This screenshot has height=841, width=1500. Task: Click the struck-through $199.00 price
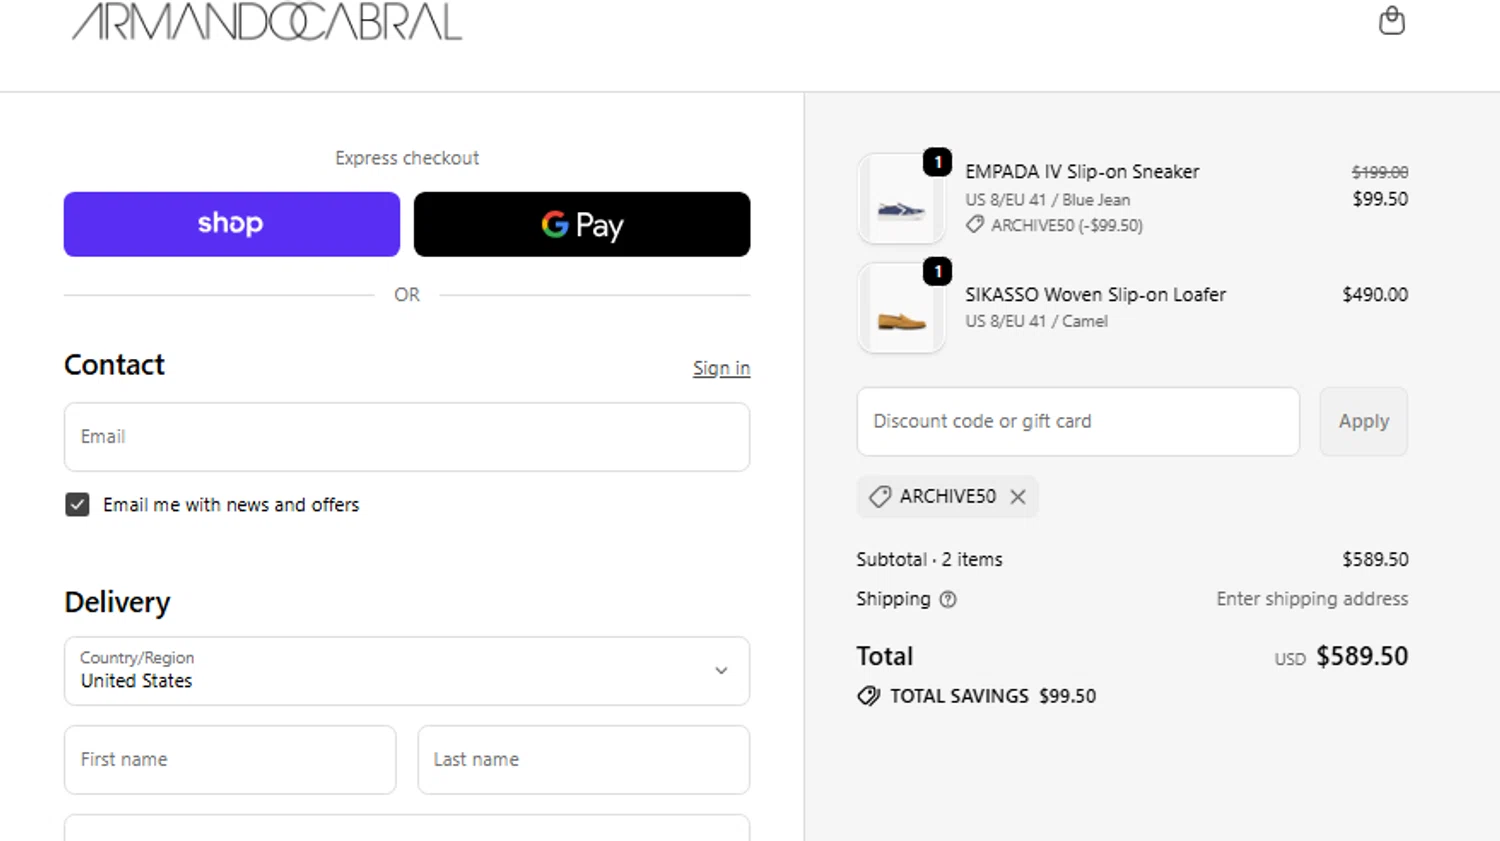coord(1380,172)
